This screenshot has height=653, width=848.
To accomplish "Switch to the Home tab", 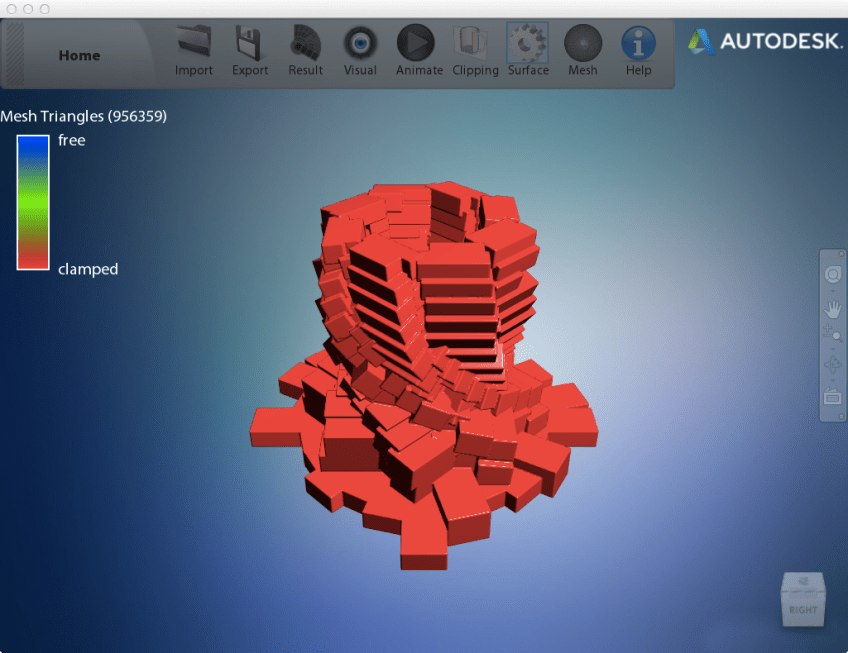I will tap(79, 56).
